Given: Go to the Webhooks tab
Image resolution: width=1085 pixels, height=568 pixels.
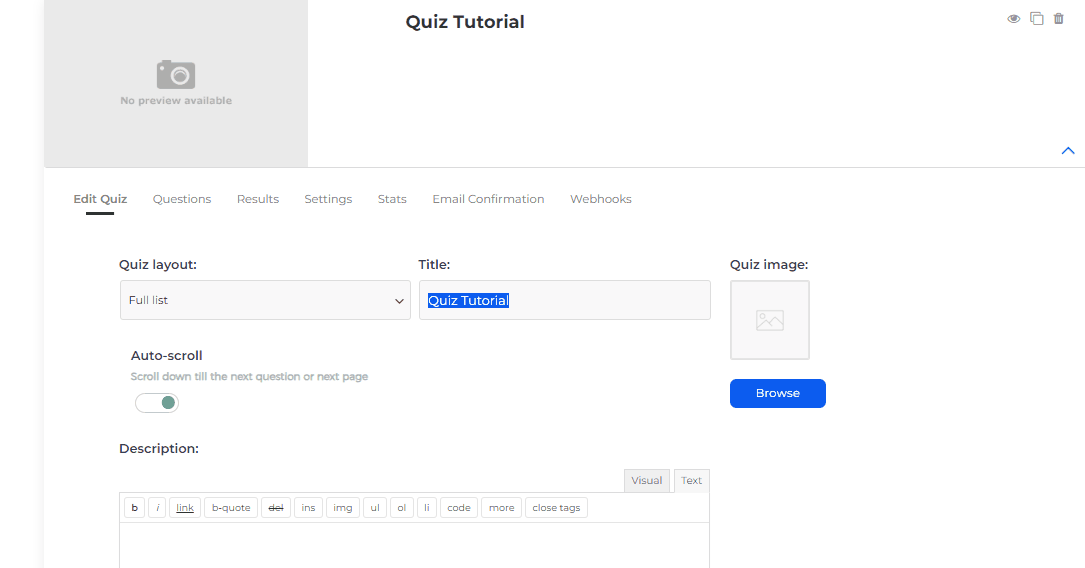Looking at the screenshot, I should click(x=600, y=199).
